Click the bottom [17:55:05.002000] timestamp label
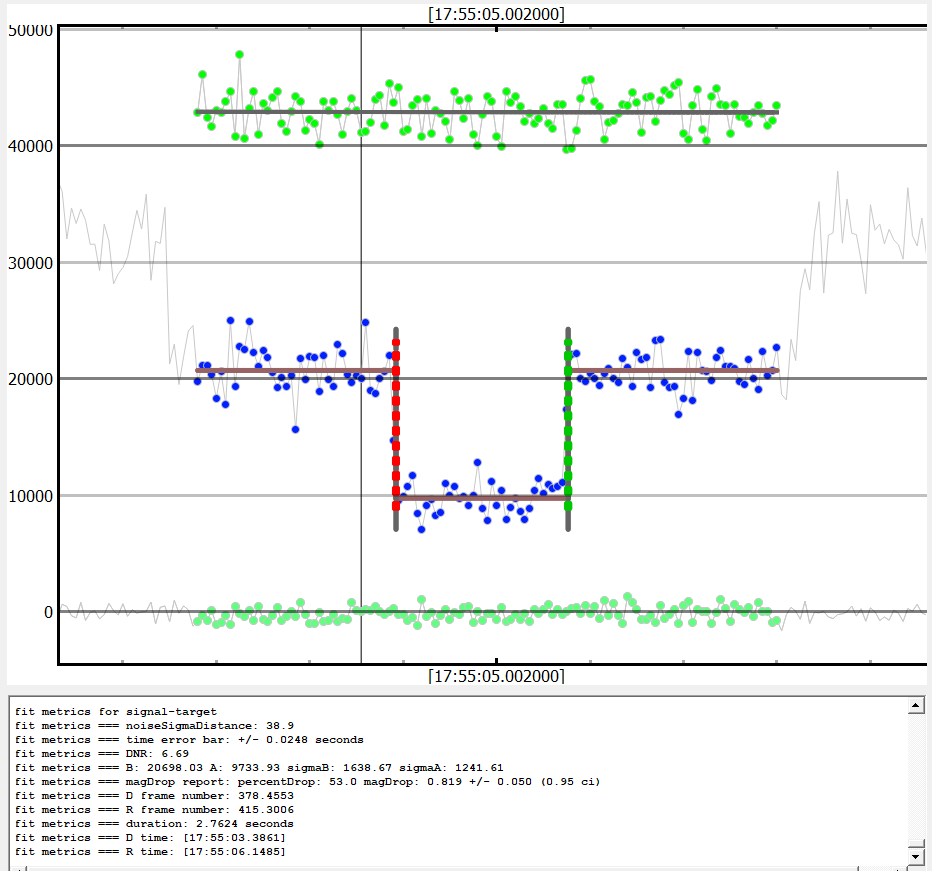932x871 pixels. pyautogui.click(x=496, y=676)
